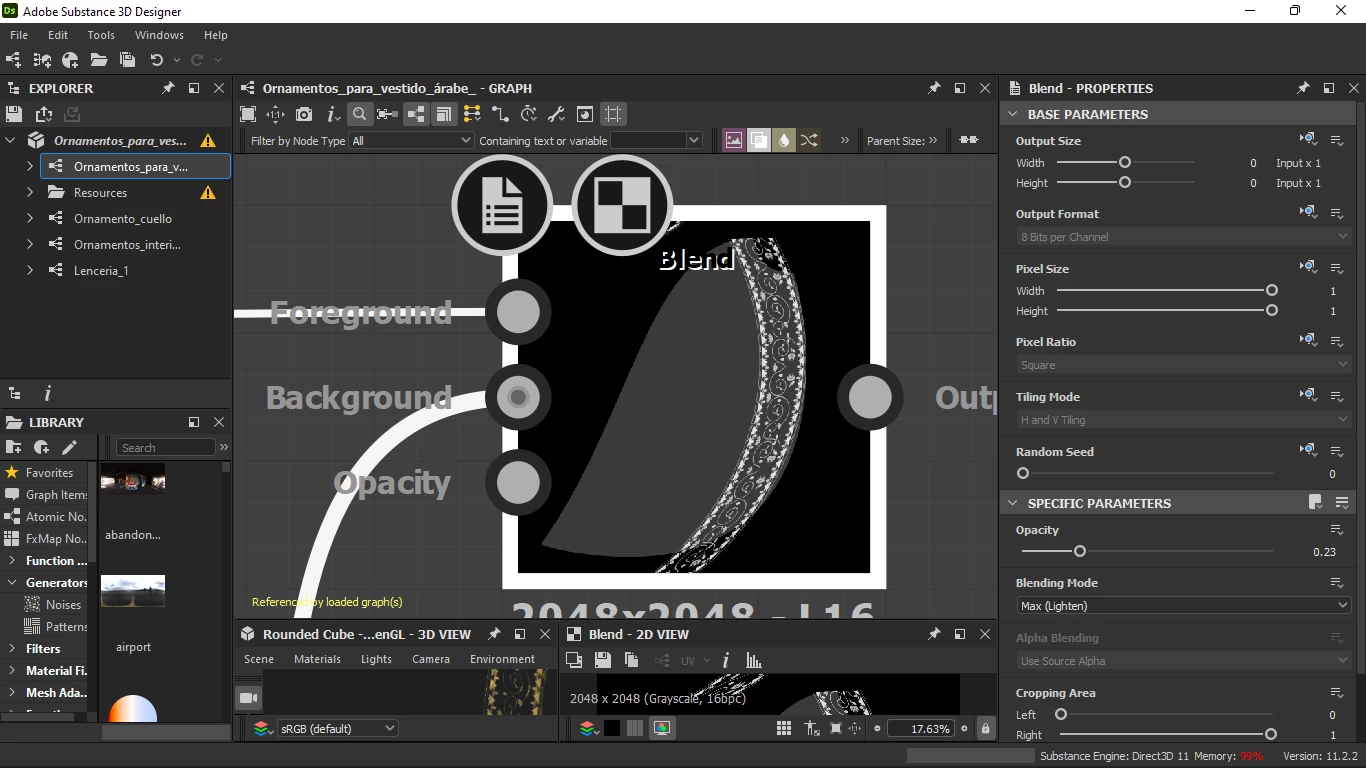Collapse SPECIFIC PARAMETERS section
Screen dimensions: 1366x768
pyautogui.click(x=1012, y=503)
